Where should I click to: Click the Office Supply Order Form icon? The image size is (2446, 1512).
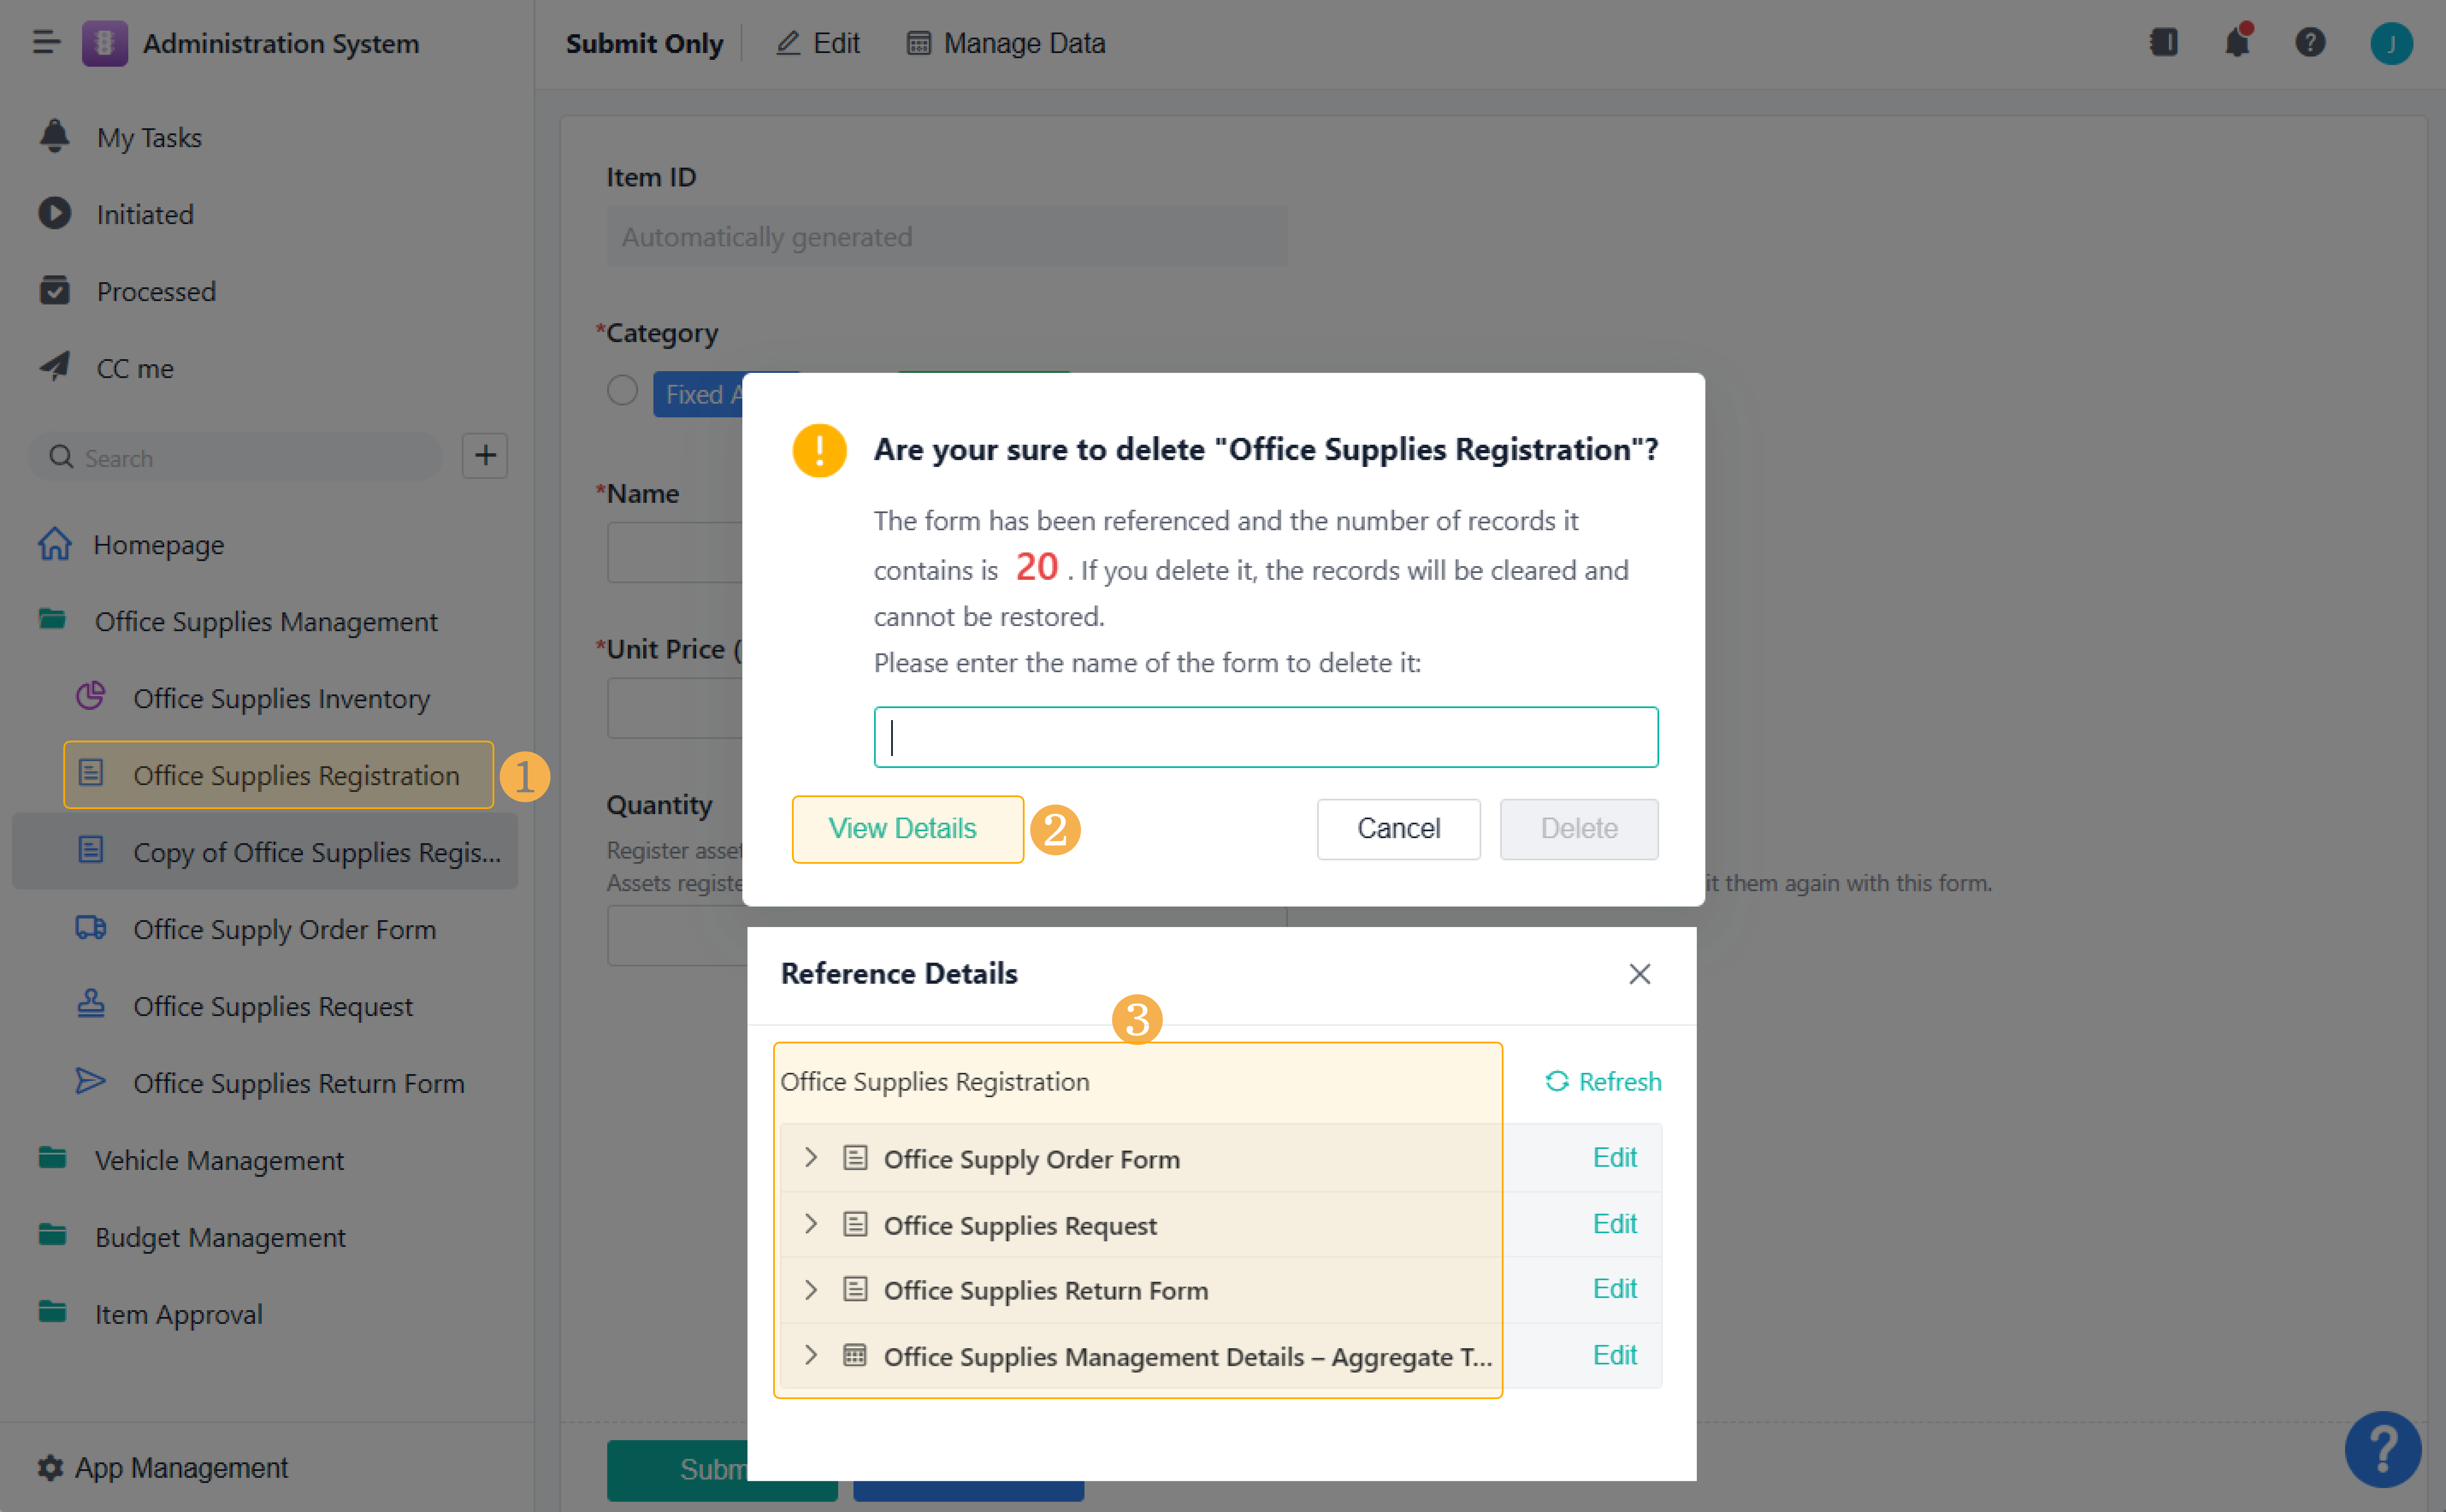tap(91, 928)
